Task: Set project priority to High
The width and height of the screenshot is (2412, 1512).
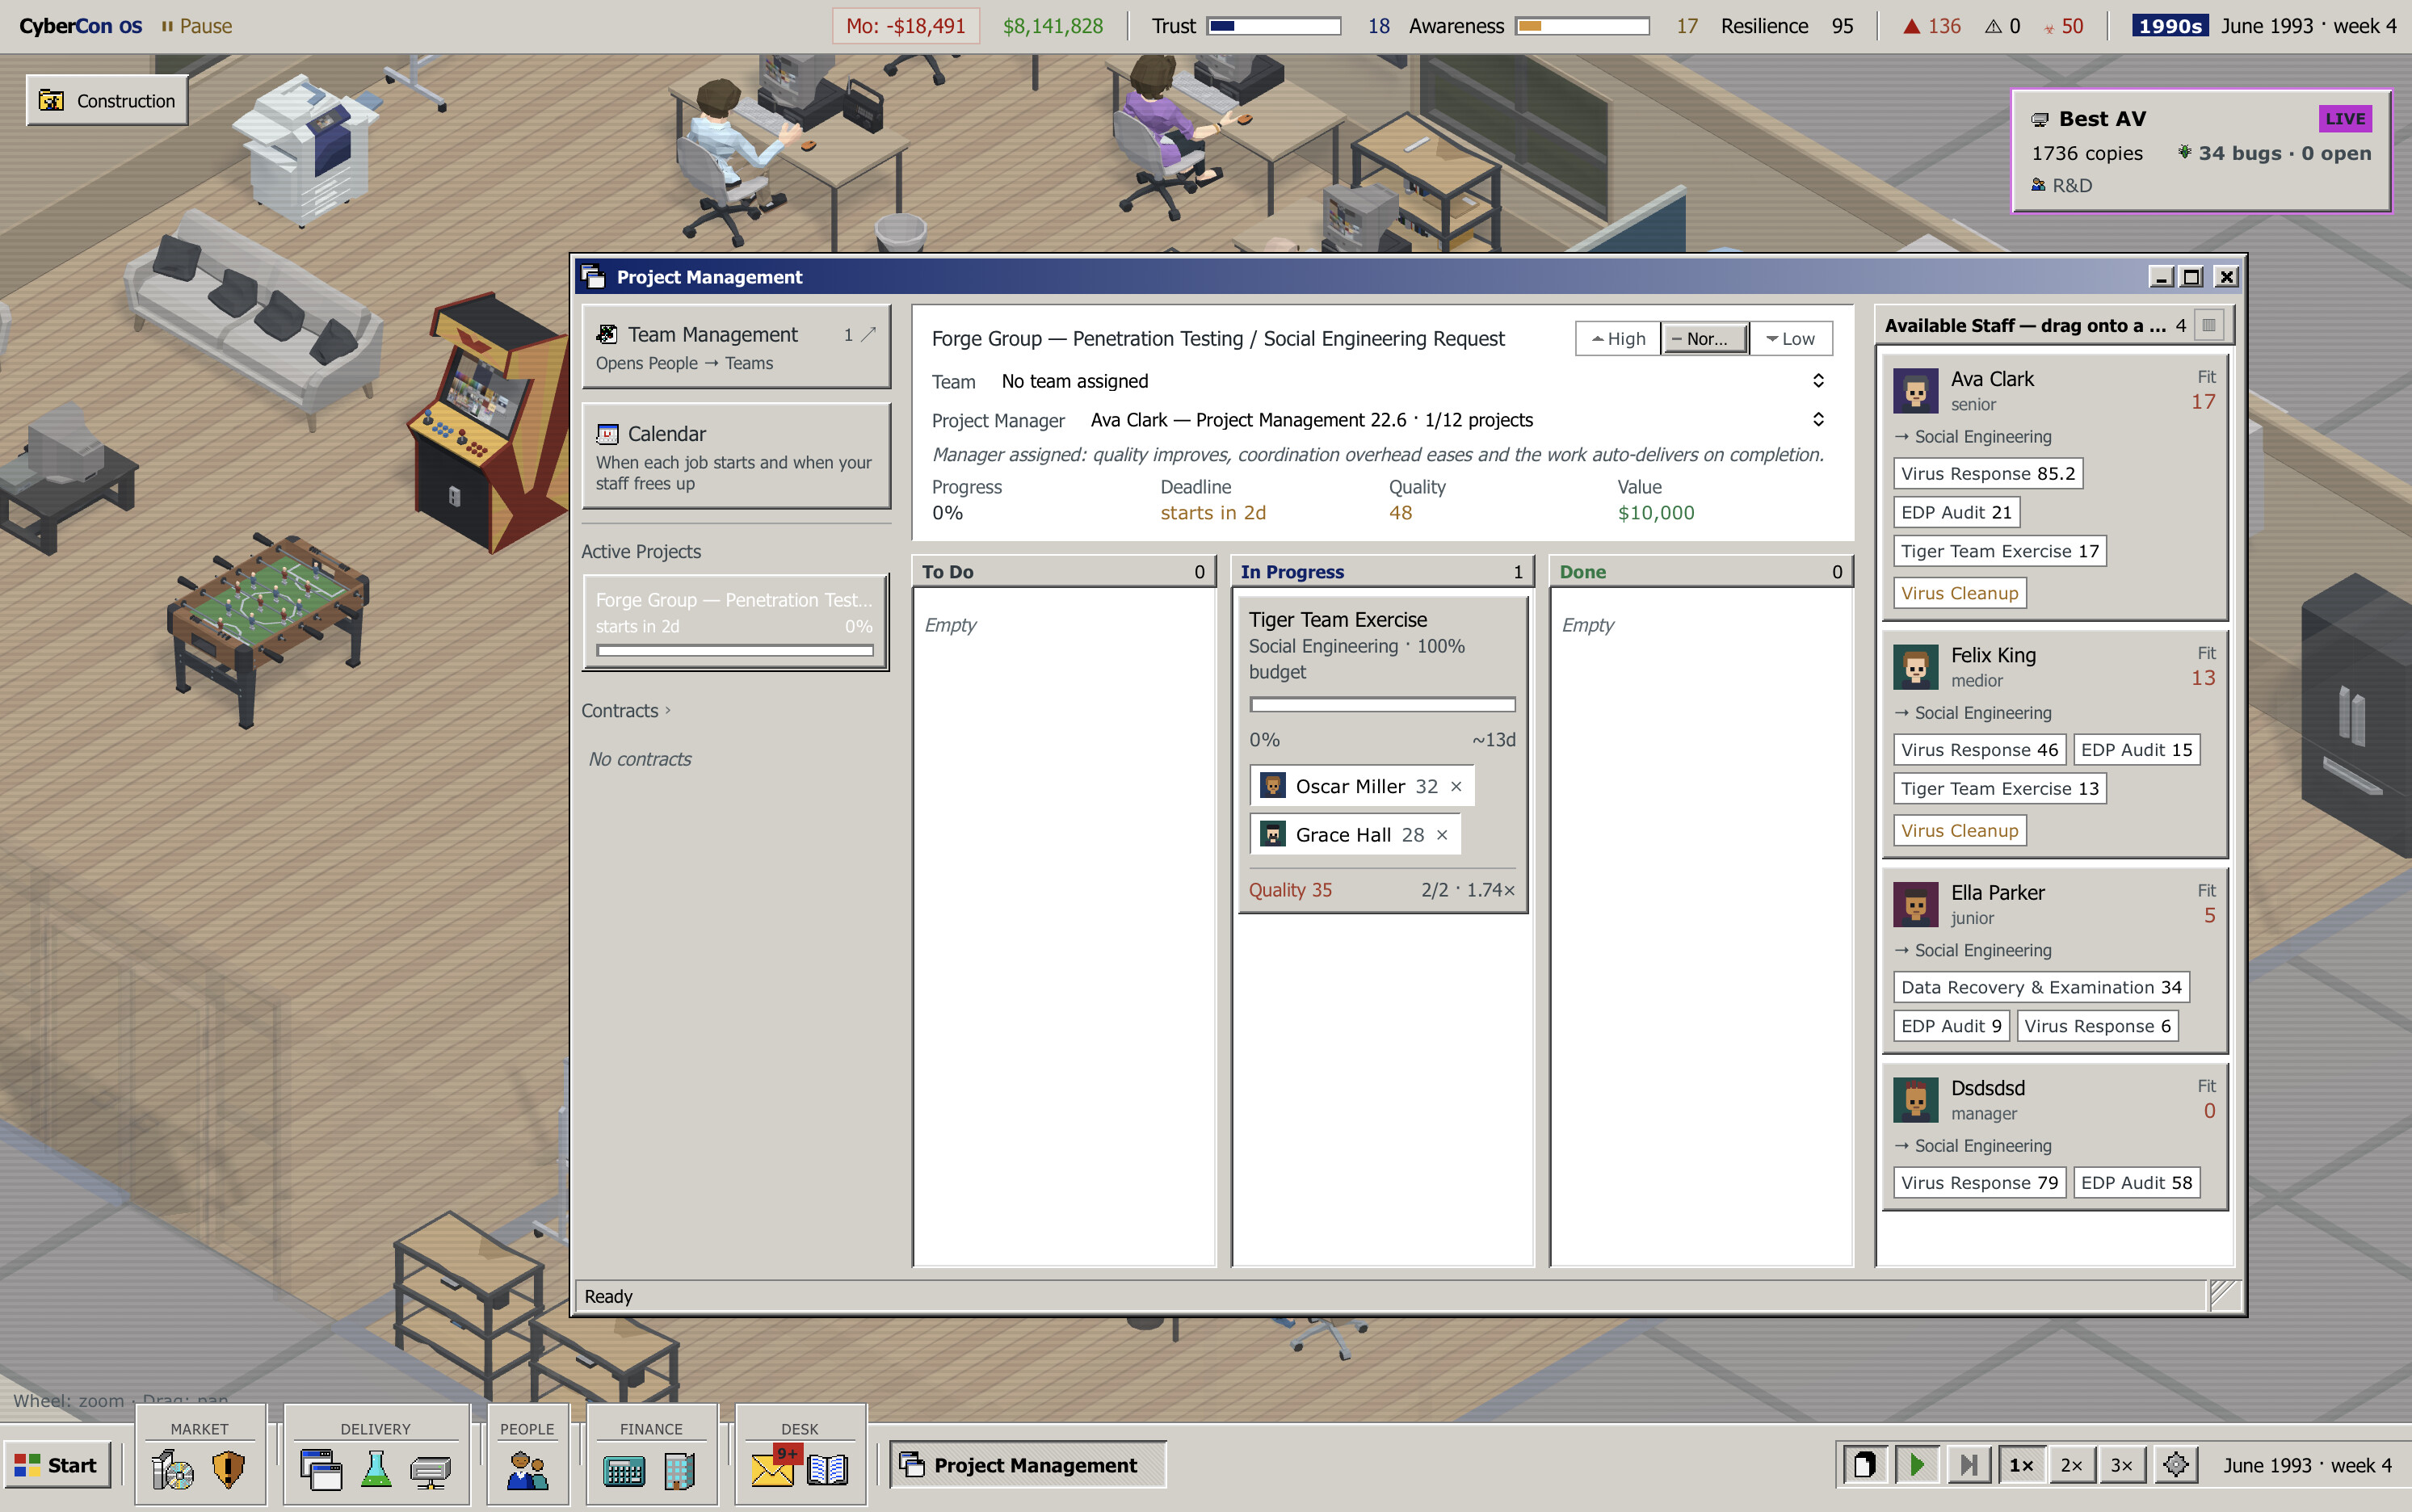Action: (x=1618, y=339)
